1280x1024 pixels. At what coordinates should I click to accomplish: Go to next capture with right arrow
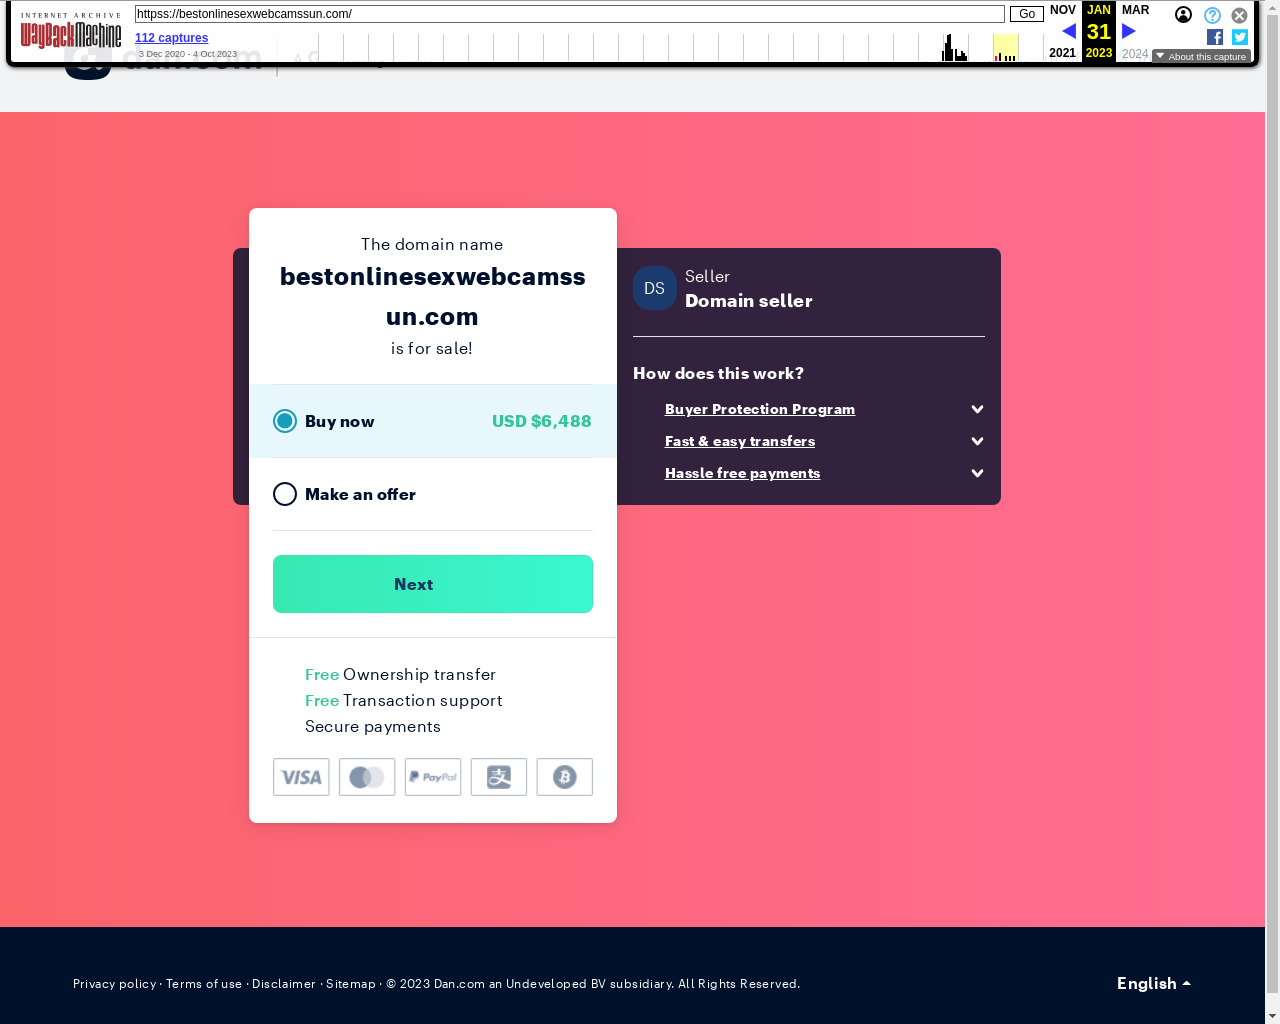tap(1129, 31)
